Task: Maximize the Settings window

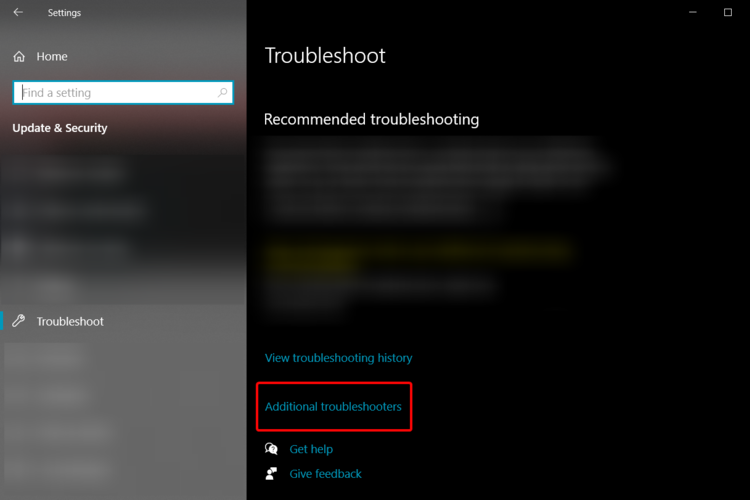Action: [x=728, y=12]
